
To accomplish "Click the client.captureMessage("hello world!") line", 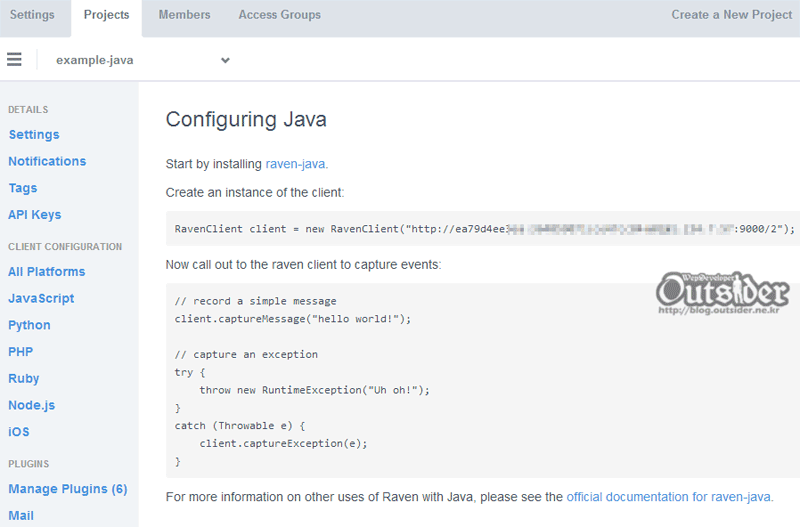I will tap(292, 319).
